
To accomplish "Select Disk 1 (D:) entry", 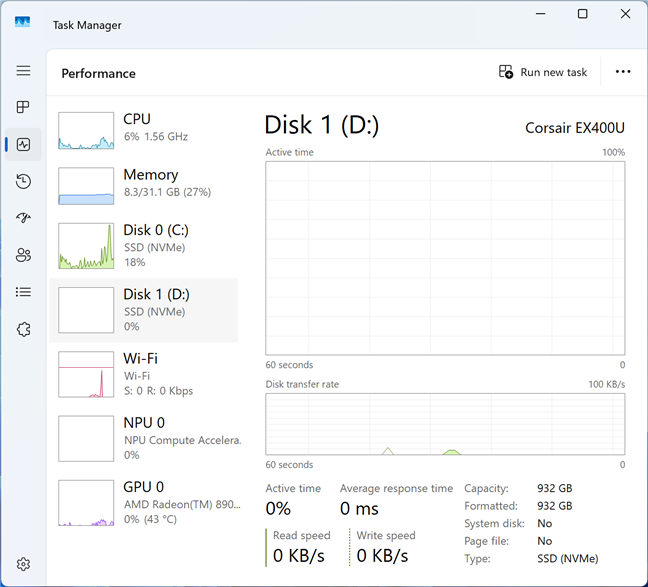I will click(x=144, y=310).
